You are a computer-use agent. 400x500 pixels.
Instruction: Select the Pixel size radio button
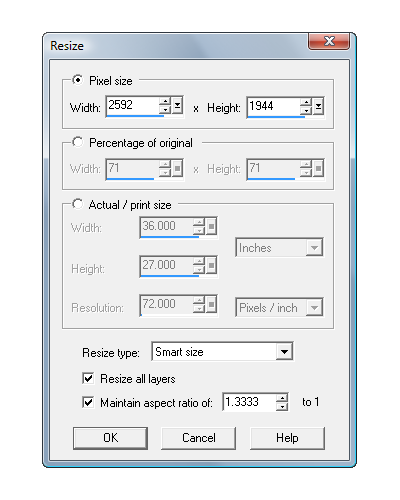(78, 80)
